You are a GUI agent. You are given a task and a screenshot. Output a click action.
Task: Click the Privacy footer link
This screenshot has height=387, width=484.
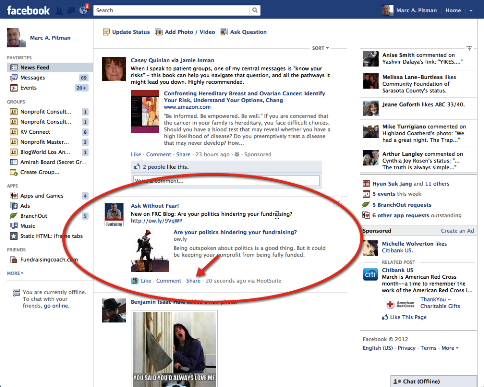pyautogui.click(x=407, y=348)
